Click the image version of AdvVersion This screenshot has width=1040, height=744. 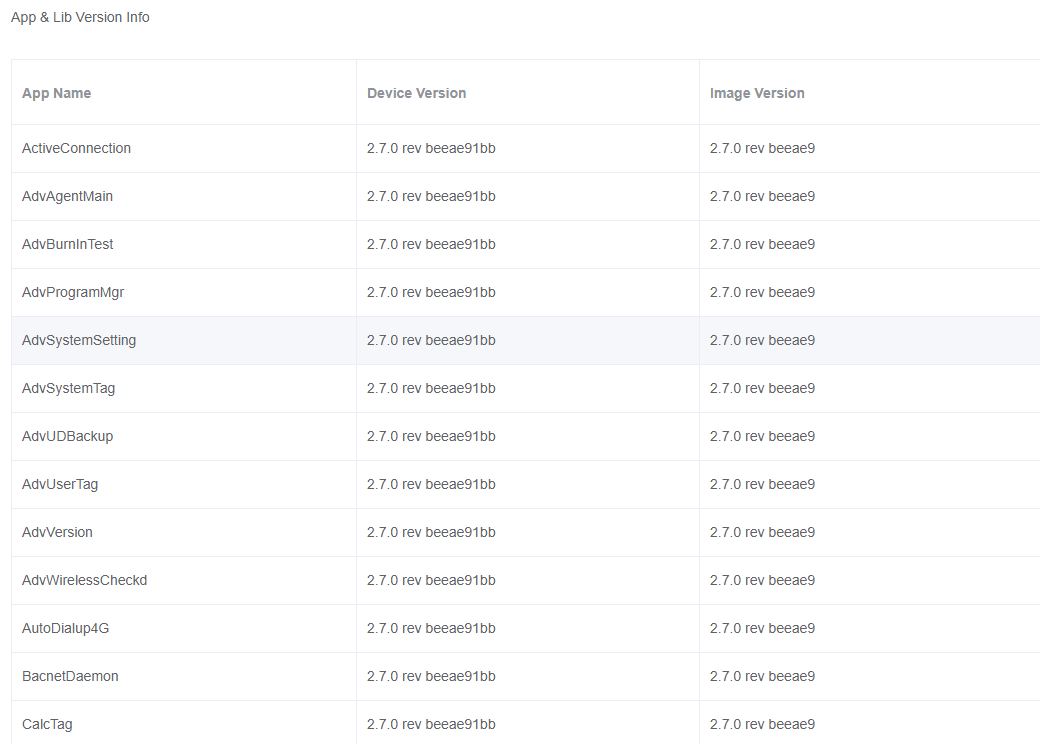[x=762, y=532]
